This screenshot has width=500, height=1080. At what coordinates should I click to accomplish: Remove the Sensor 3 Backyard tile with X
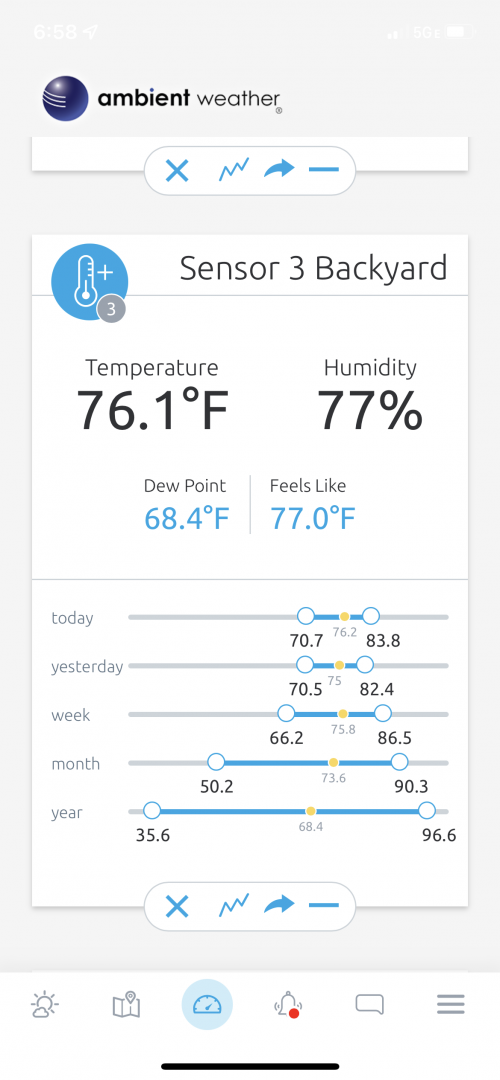tap(177, 907)
